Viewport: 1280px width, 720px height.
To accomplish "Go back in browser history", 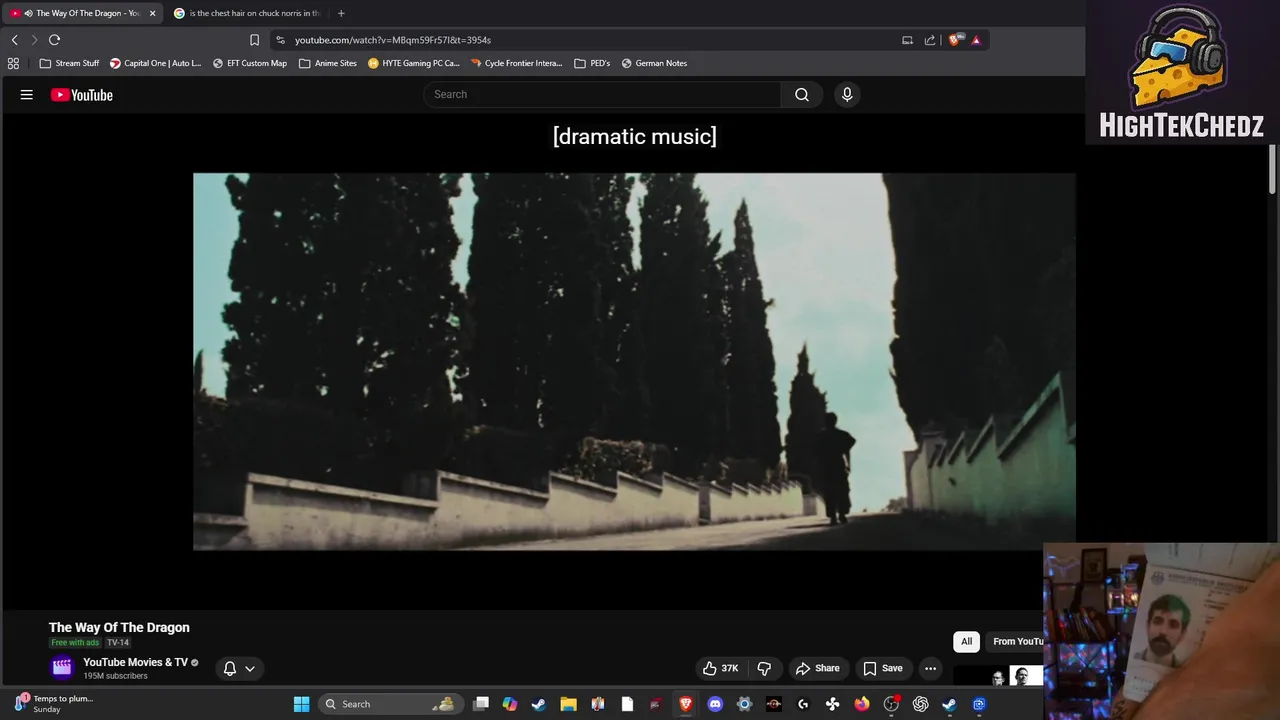I will (x=14, y=40).
